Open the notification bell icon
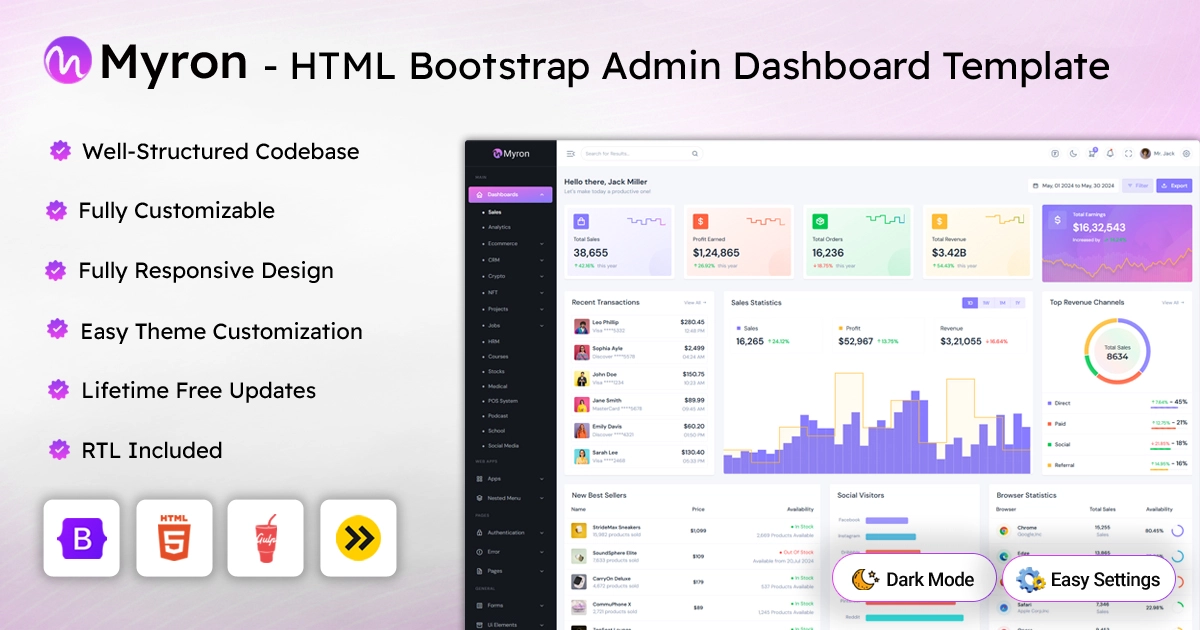Screen dimensions: 1200x630 coord(1110,153)
